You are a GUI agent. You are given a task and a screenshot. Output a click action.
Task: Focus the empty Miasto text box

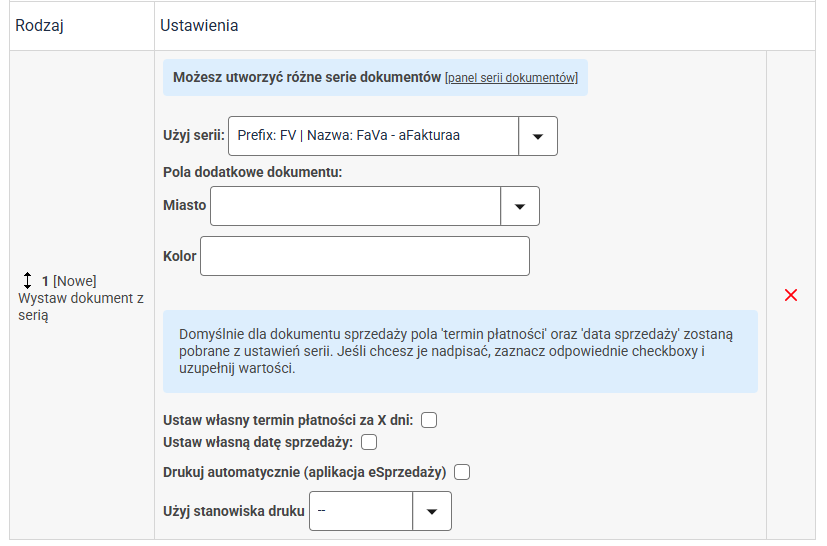pyautogui.click(x=355, y=206)
